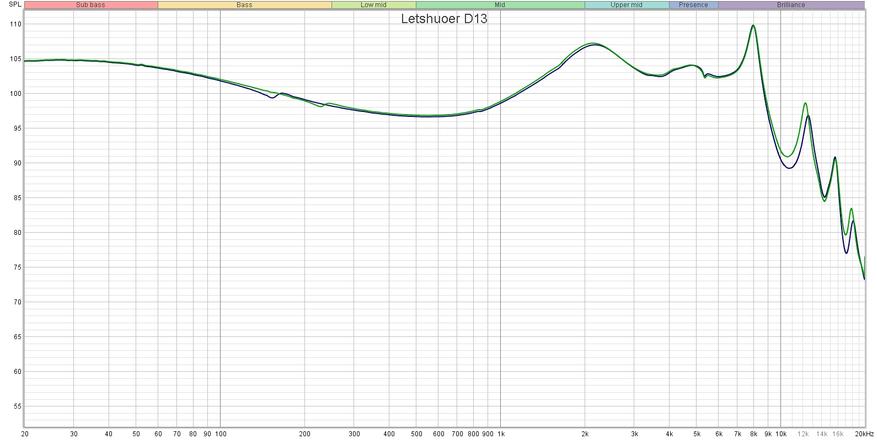Click the 8k frequency axis label

click(x=753, y=434)
